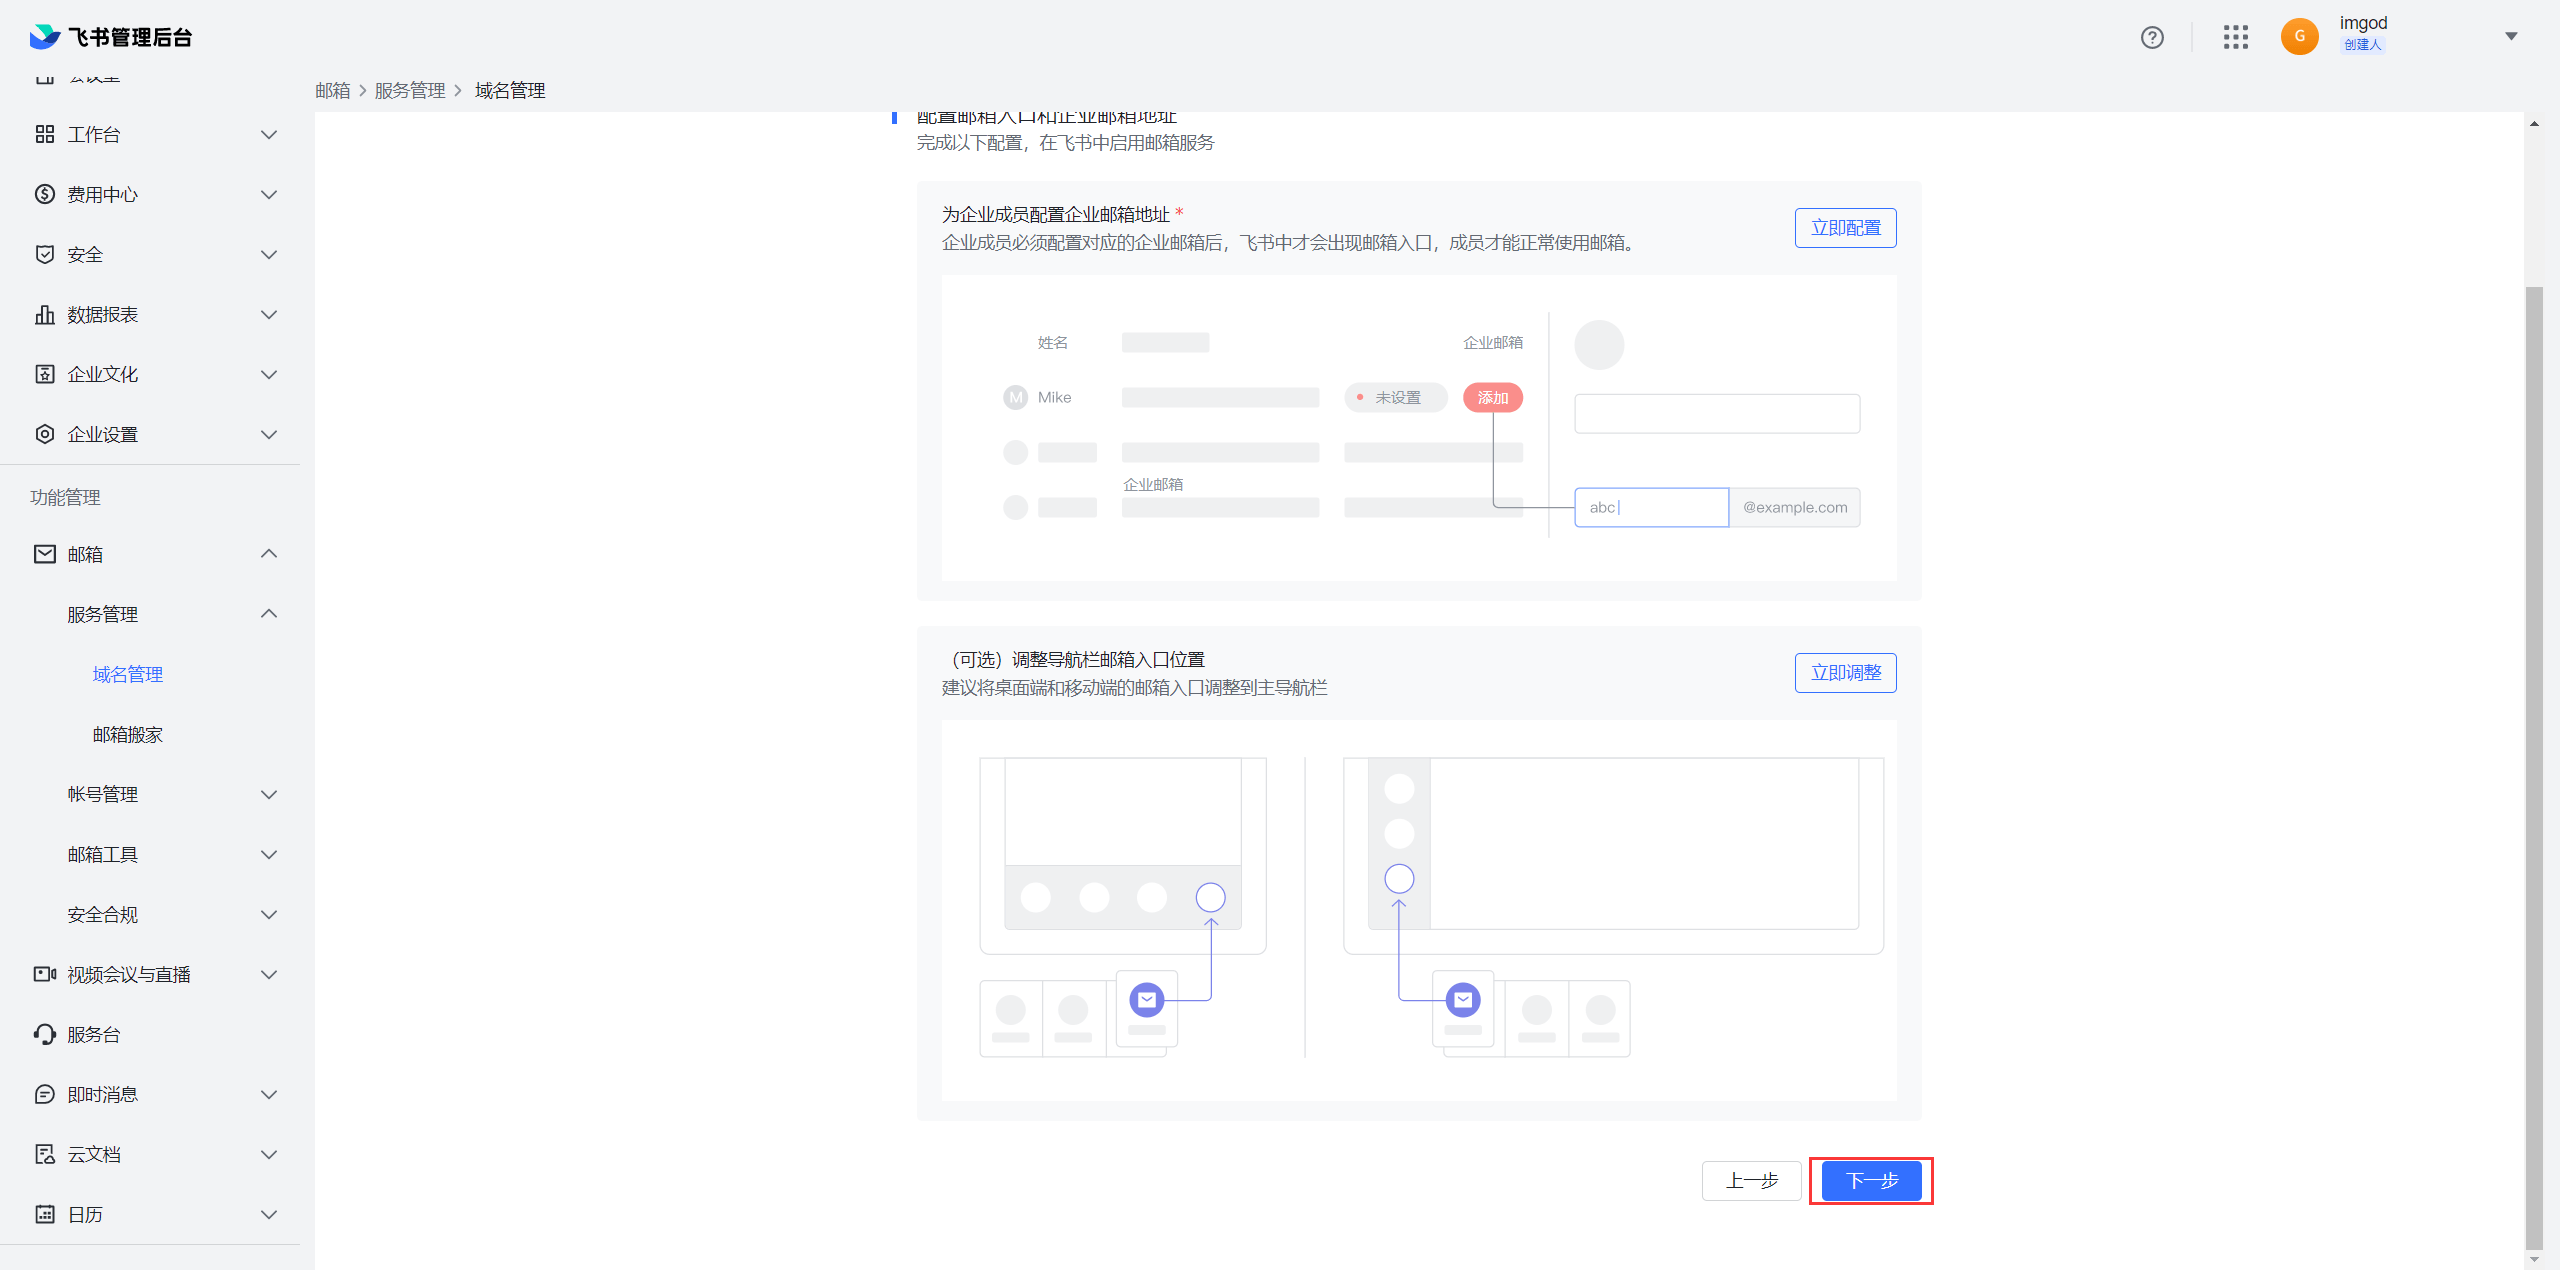Click the 工作台 grid icon
Image resolution: width=2560 pixels, height=1270 pixels.
(x=45, y=134)
